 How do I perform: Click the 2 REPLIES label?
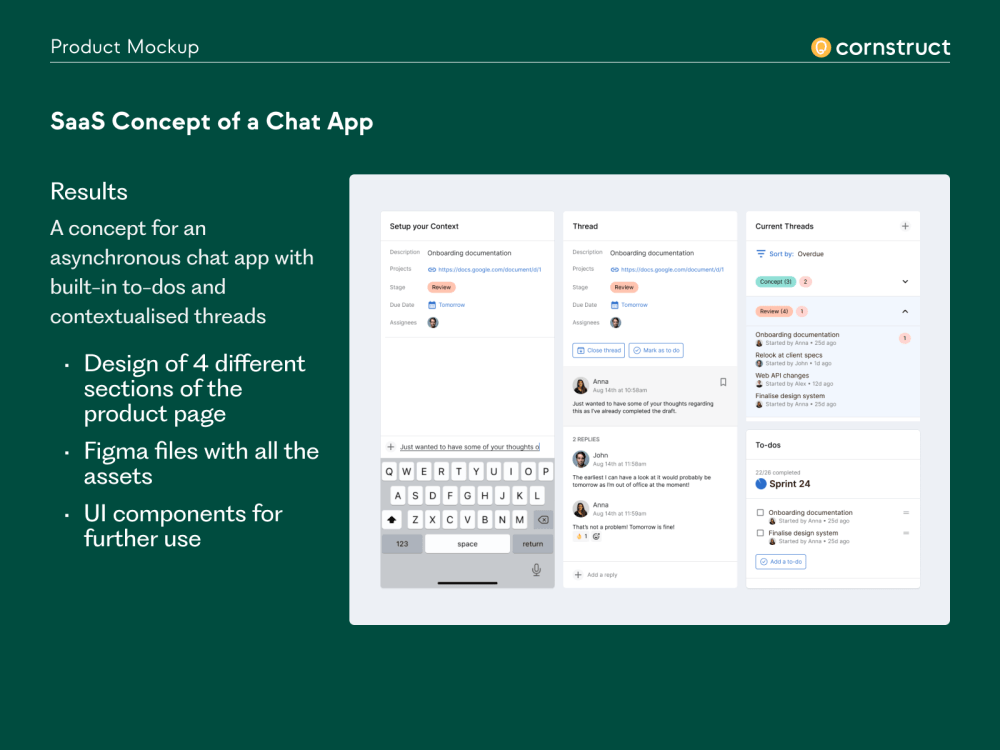tap(586, 439)
